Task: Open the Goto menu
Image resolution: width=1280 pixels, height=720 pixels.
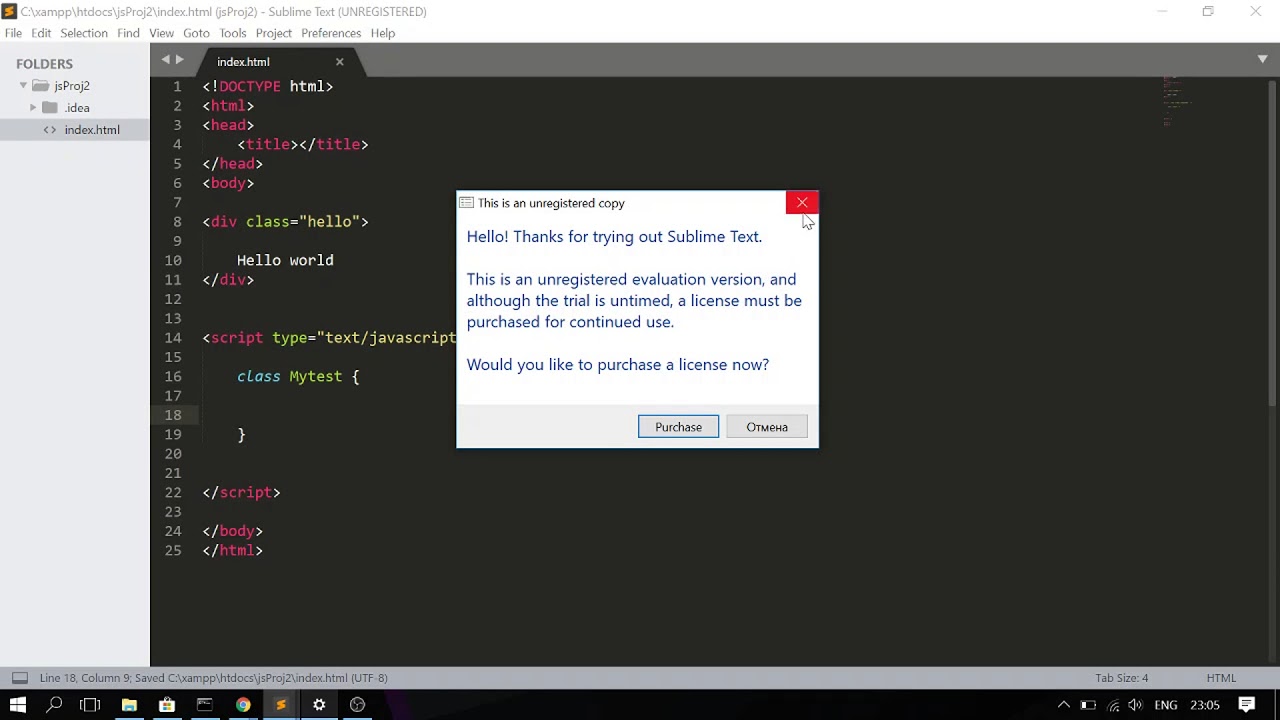Action: coord(196,33)
